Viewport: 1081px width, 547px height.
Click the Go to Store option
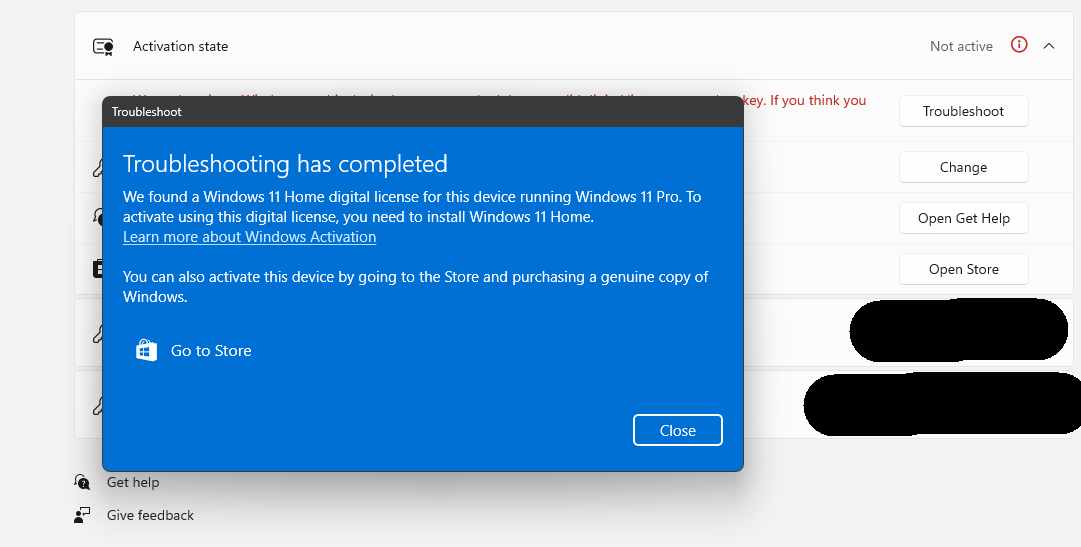(194, 350)
